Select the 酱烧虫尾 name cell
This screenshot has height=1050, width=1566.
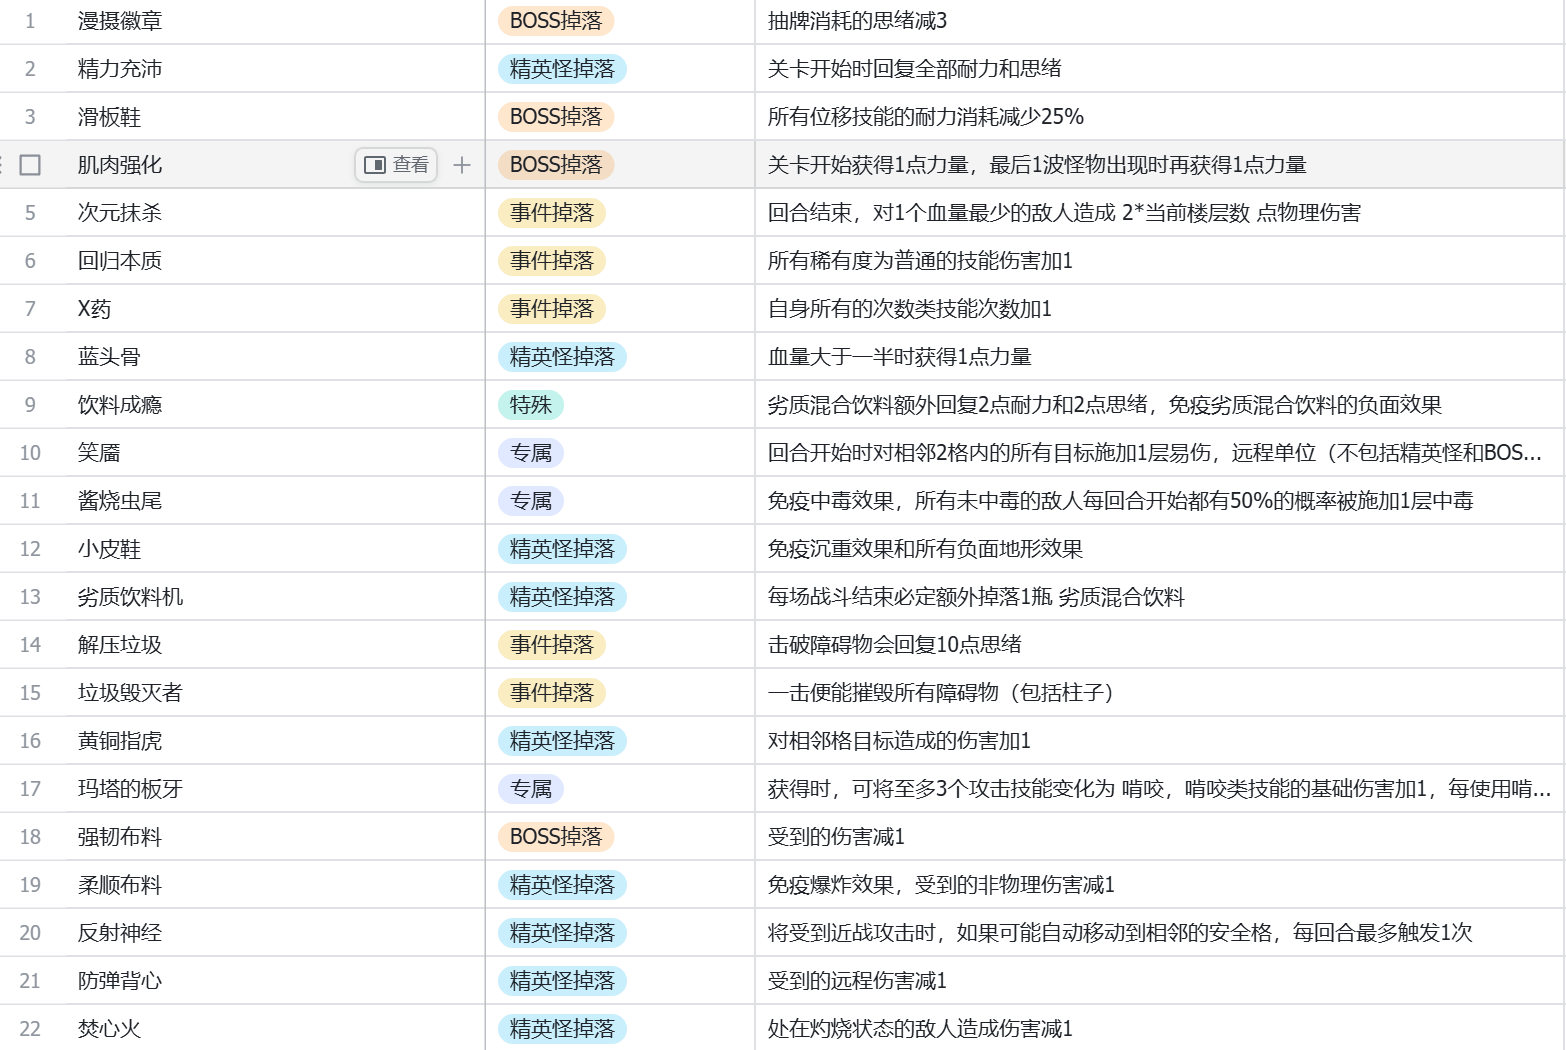click(x=275, y=501)
